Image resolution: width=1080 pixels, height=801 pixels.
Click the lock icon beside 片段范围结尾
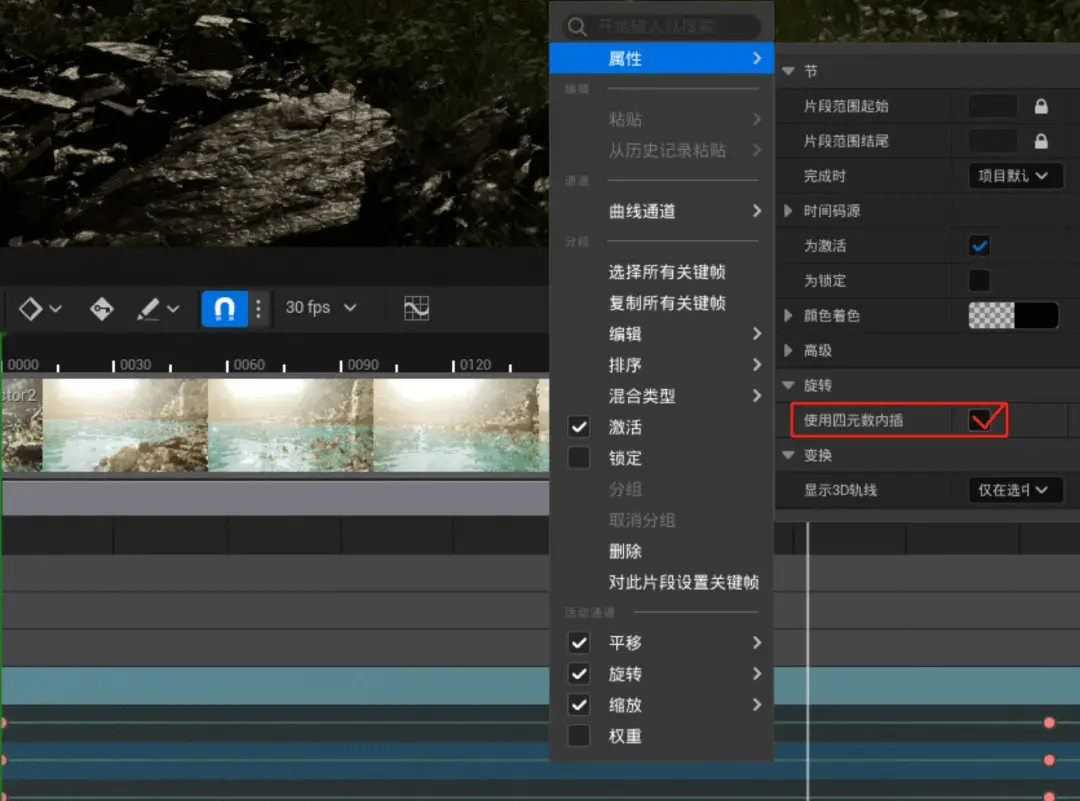pyautogui.click(x=1041, y=141)
